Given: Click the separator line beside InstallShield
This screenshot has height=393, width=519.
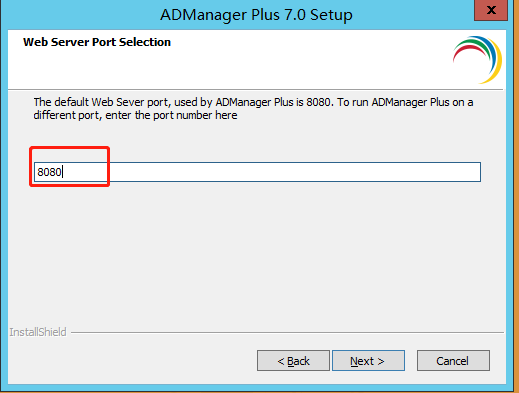Looking at the screenshot, I should (x=287, y=332).
